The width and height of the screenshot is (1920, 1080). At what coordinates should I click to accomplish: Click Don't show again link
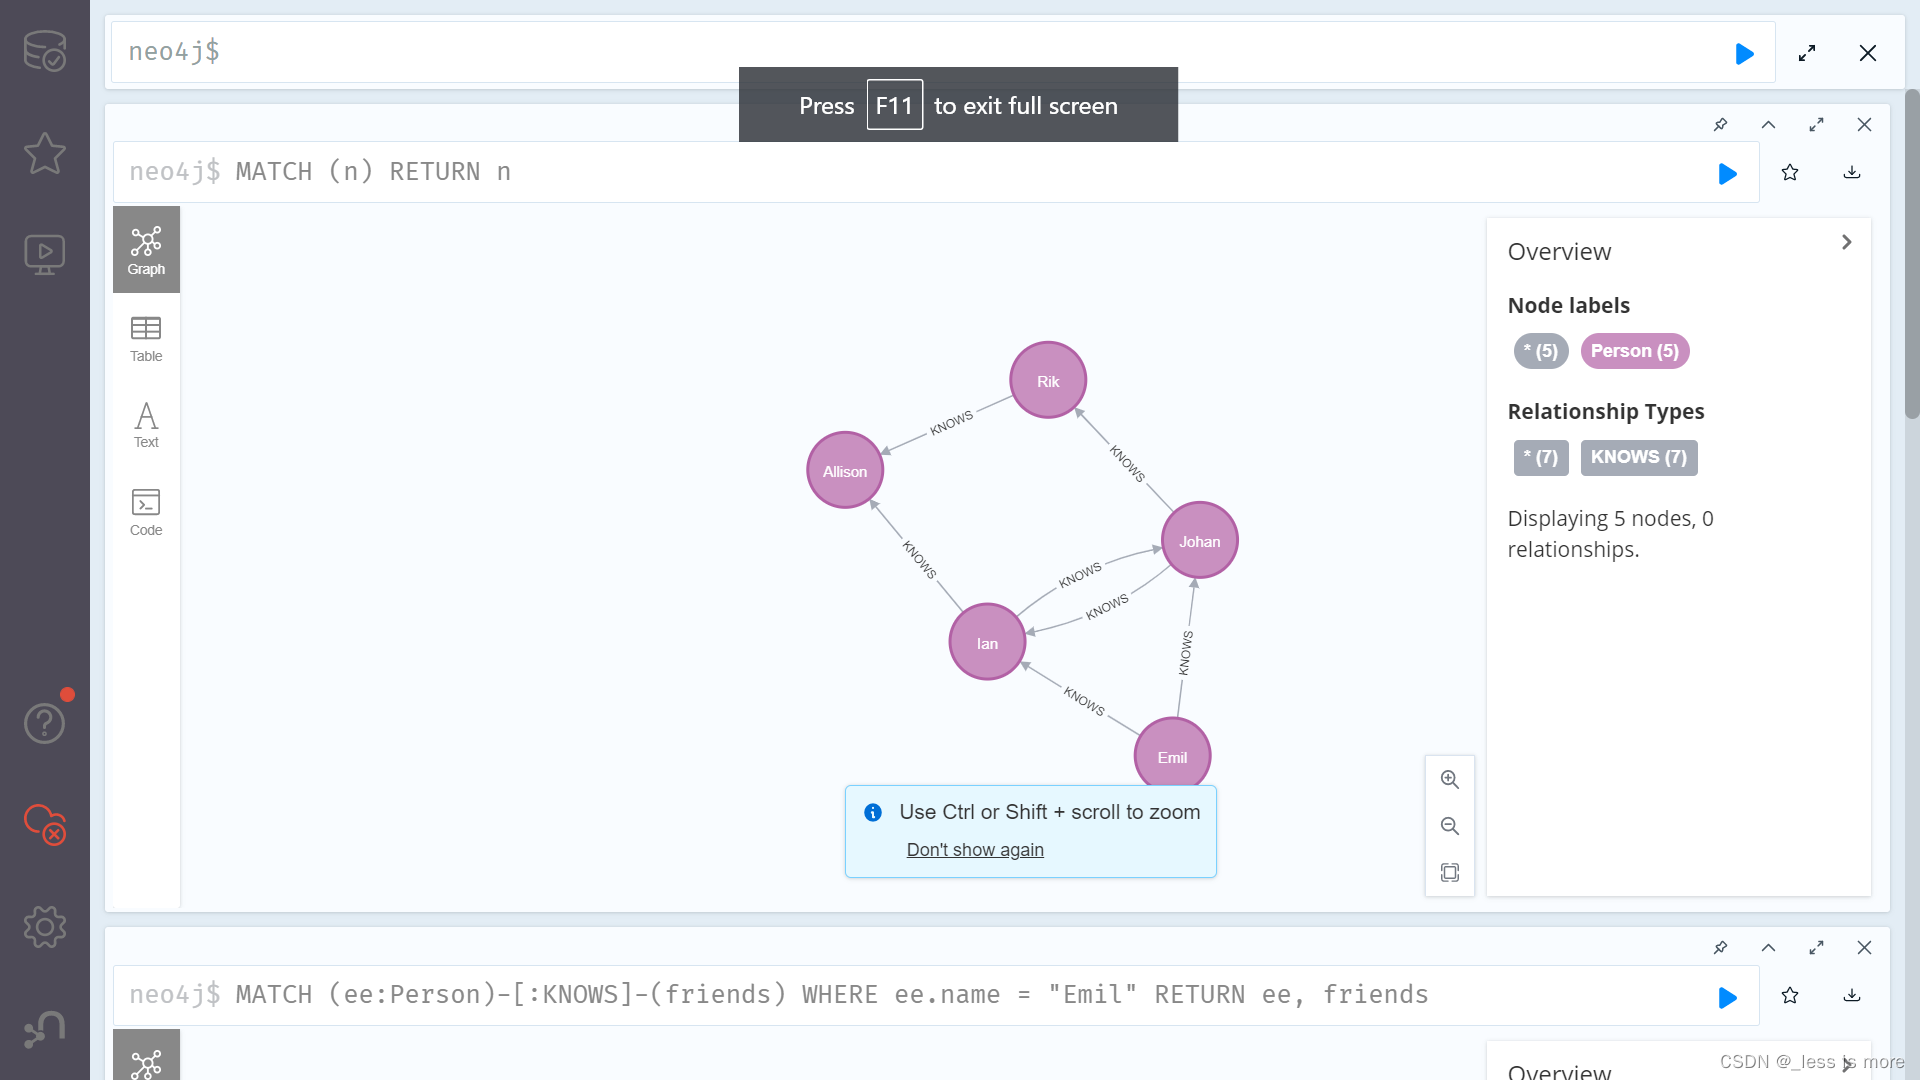pyautogui.click(x=975, y=849)
